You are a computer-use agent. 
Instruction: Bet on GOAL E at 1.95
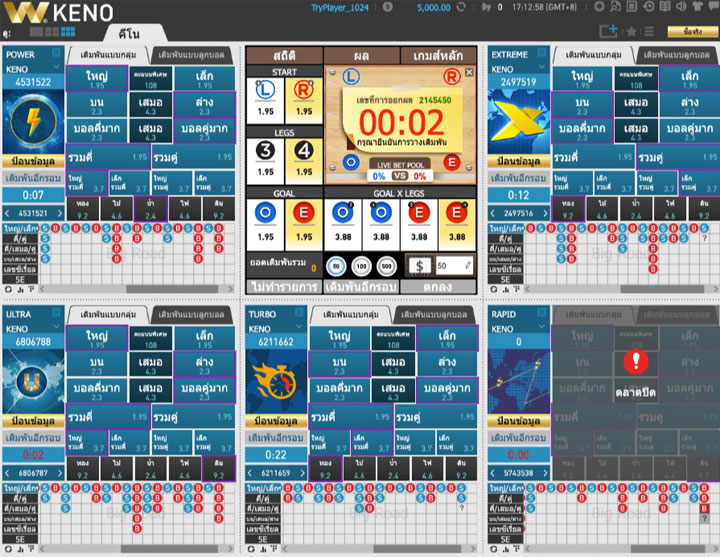click(x=304, y=225)
